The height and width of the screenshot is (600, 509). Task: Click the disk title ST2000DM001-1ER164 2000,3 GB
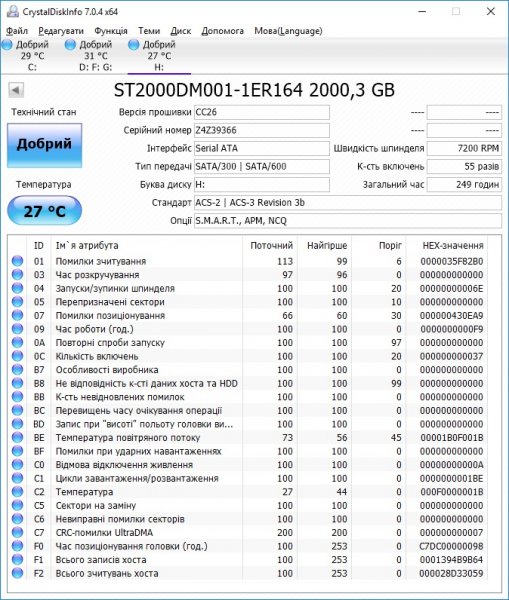254,90
